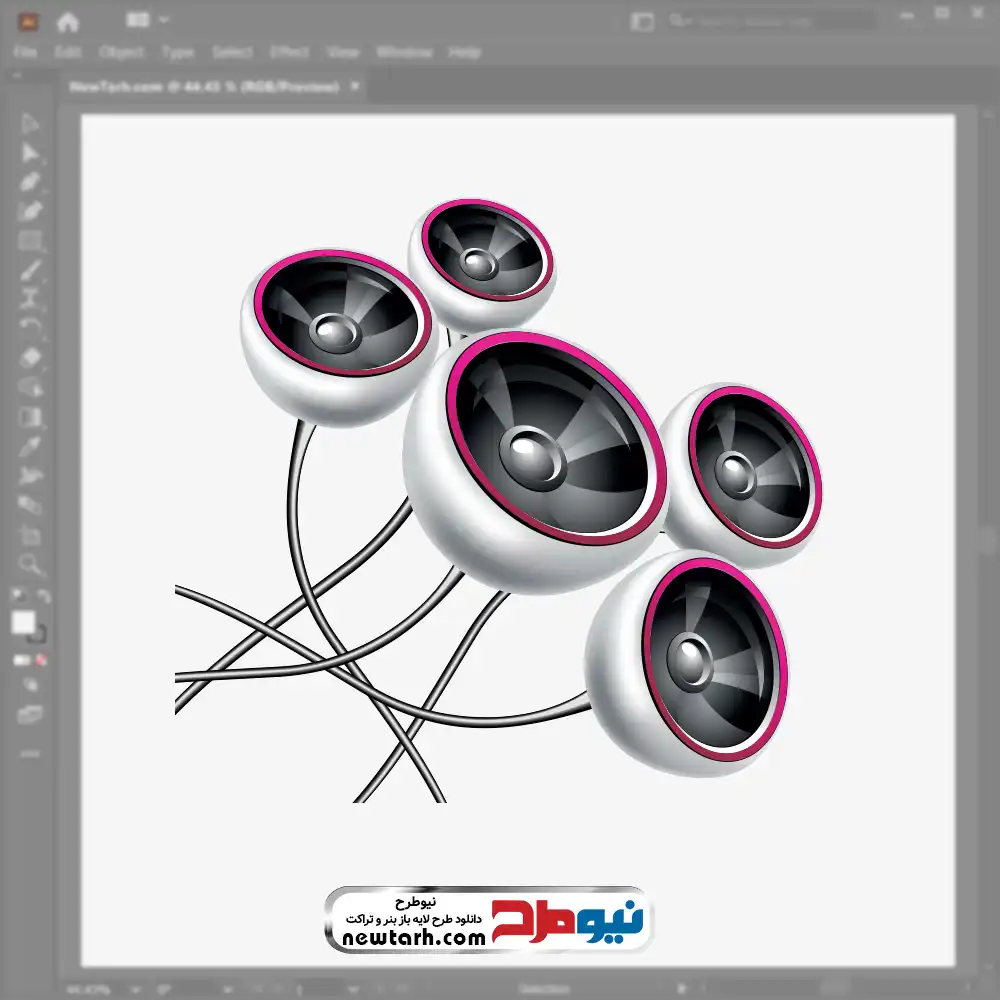Close the NewTarh.com document tab
Image resolution: width=1000 pixels, height=1000 pixels.
[355, 87]
